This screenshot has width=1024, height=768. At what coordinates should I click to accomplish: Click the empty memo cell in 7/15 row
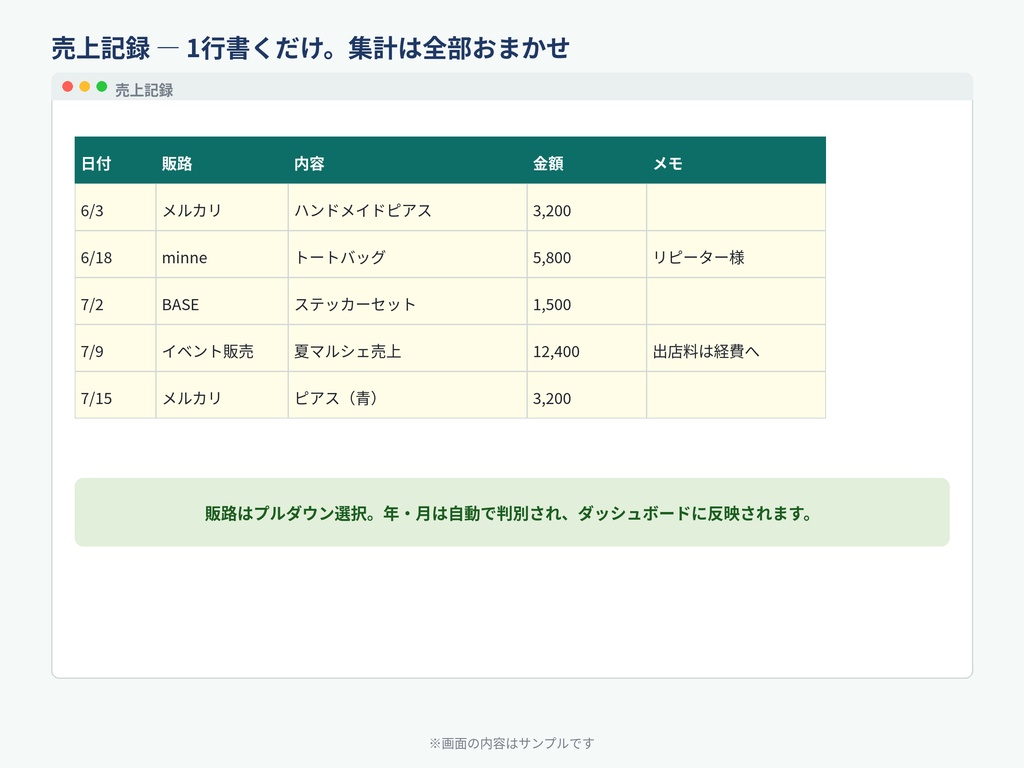click(x=736, y=395)
